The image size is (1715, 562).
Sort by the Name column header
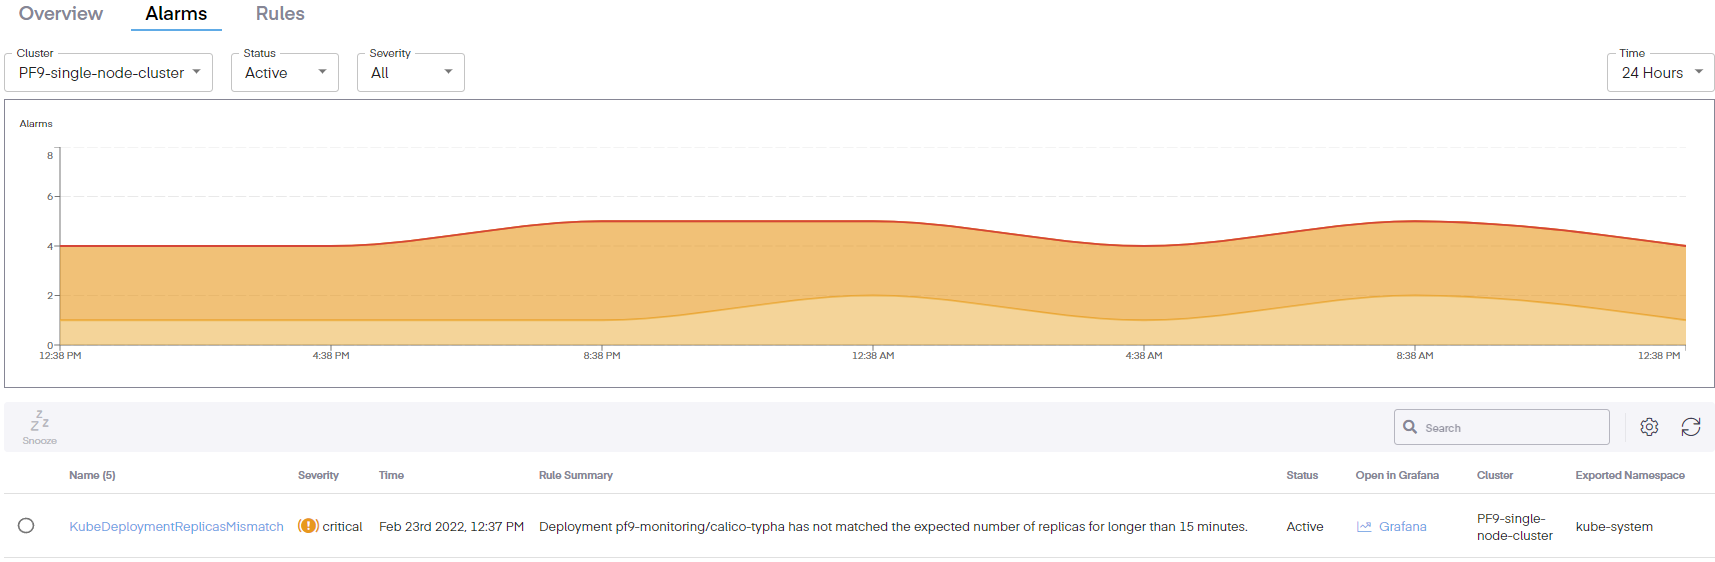[92, 476]
